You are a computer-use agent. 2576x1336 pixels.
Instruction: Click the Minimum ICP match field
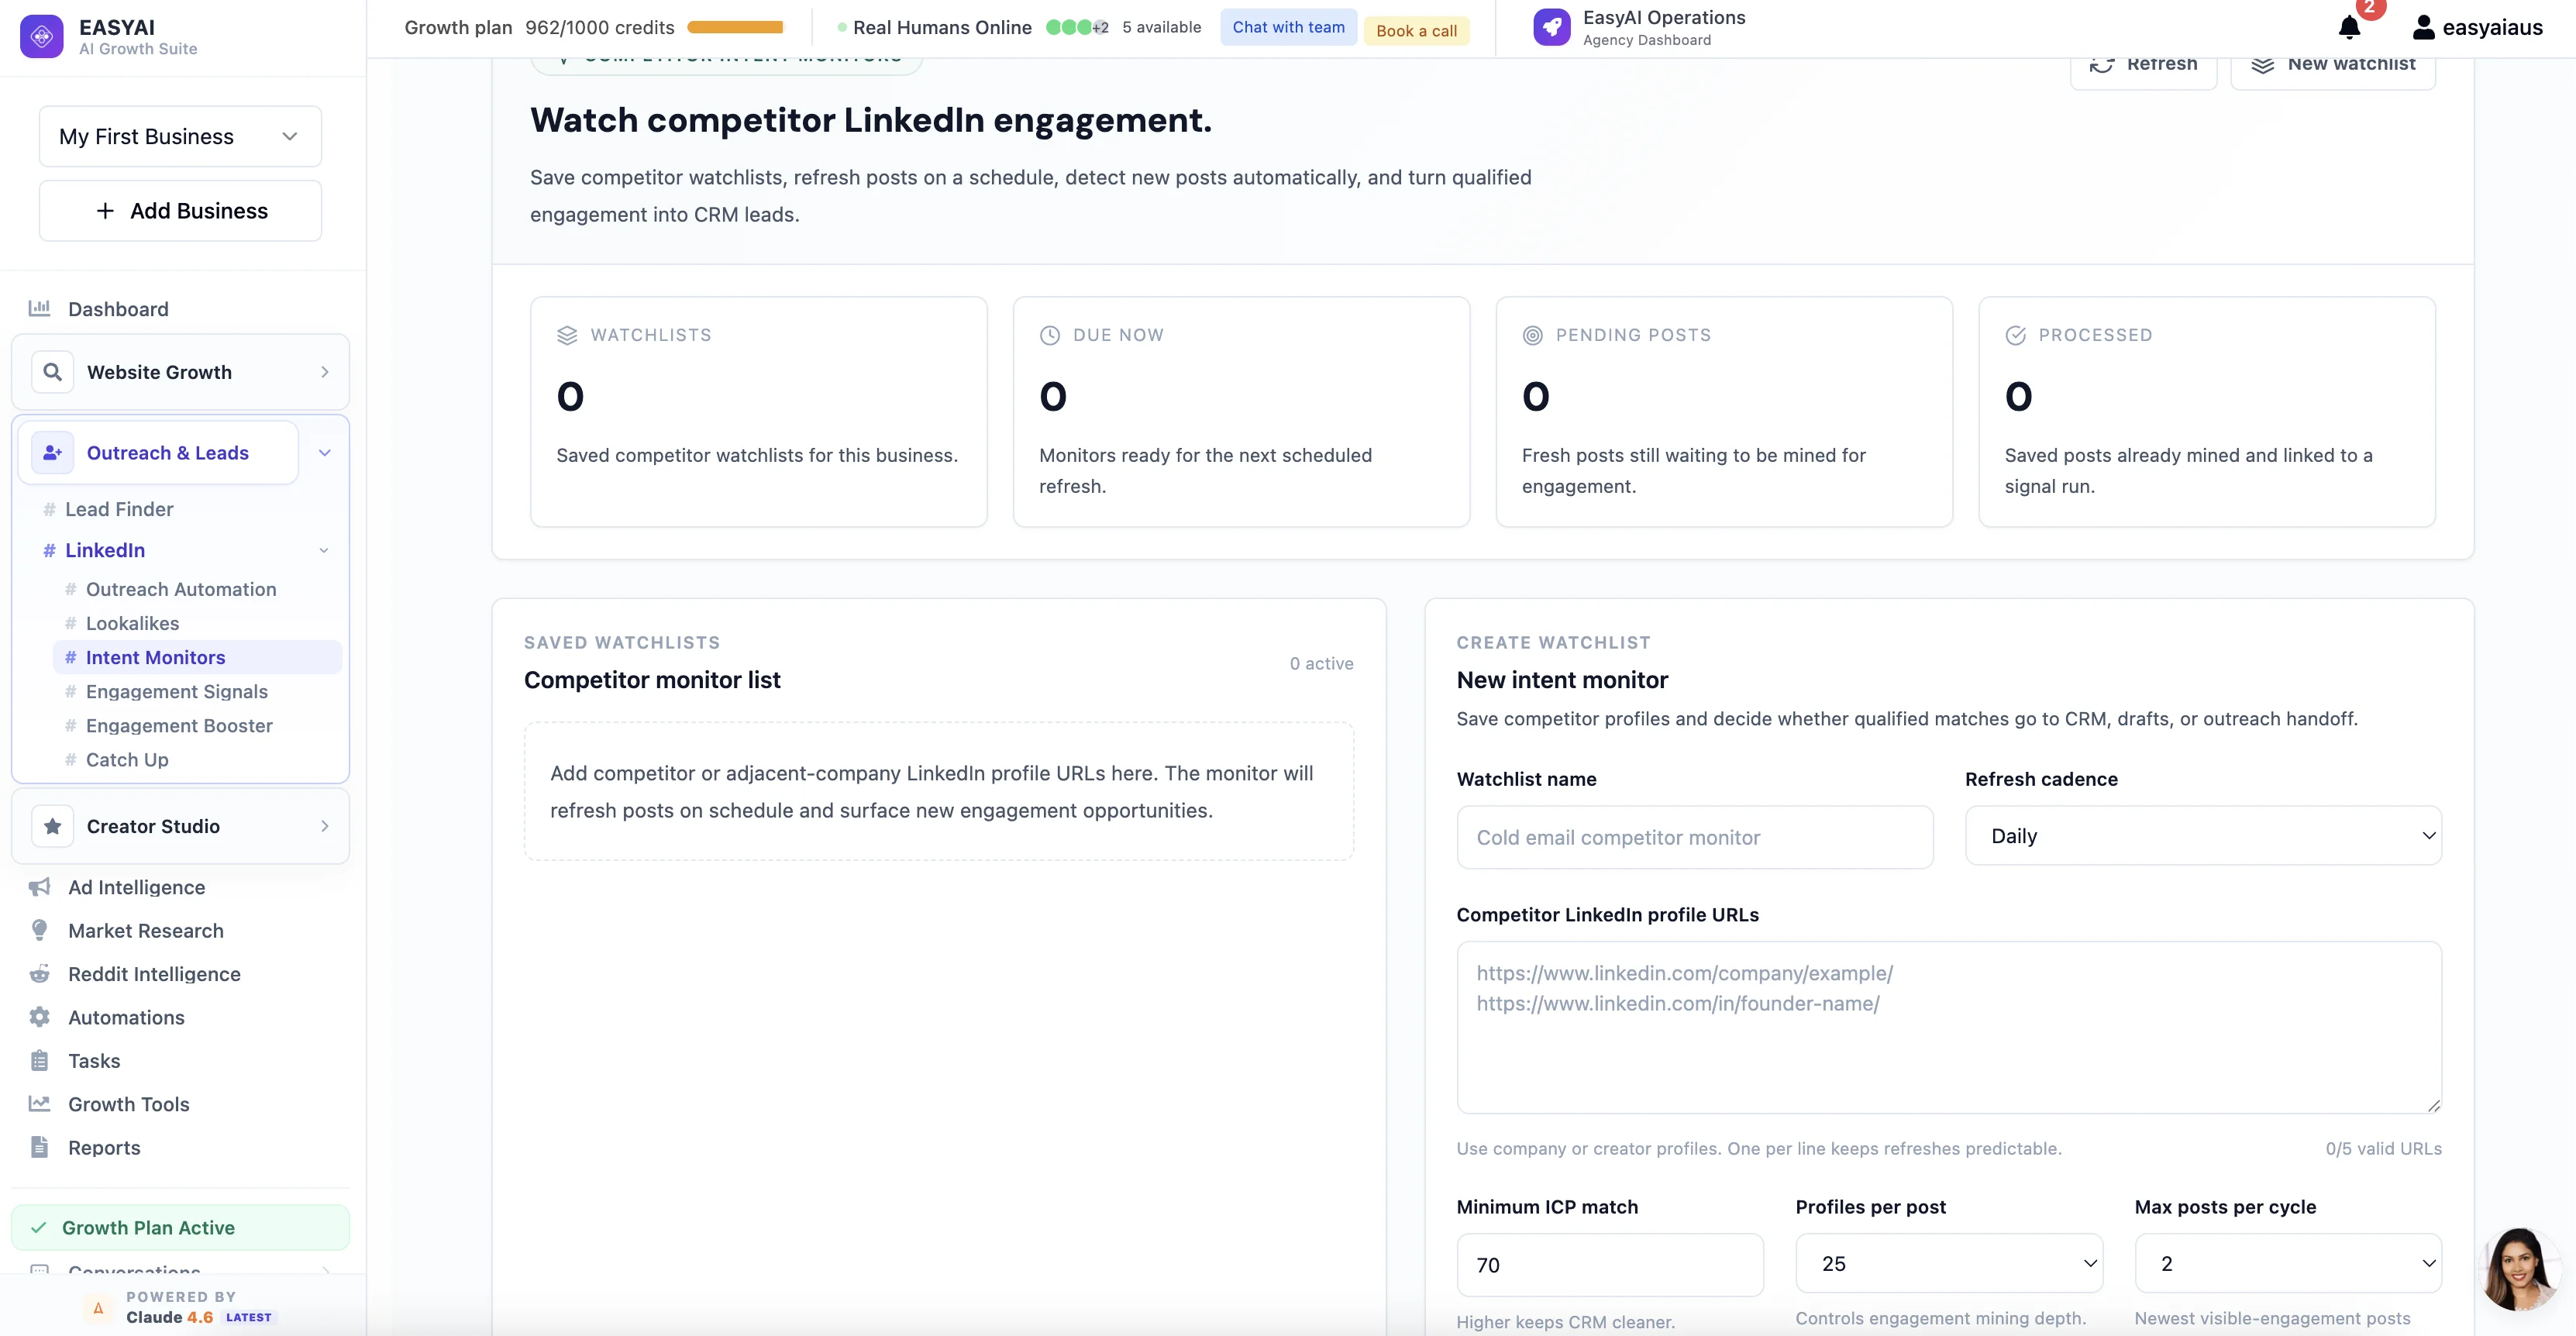point(1610,1265)
